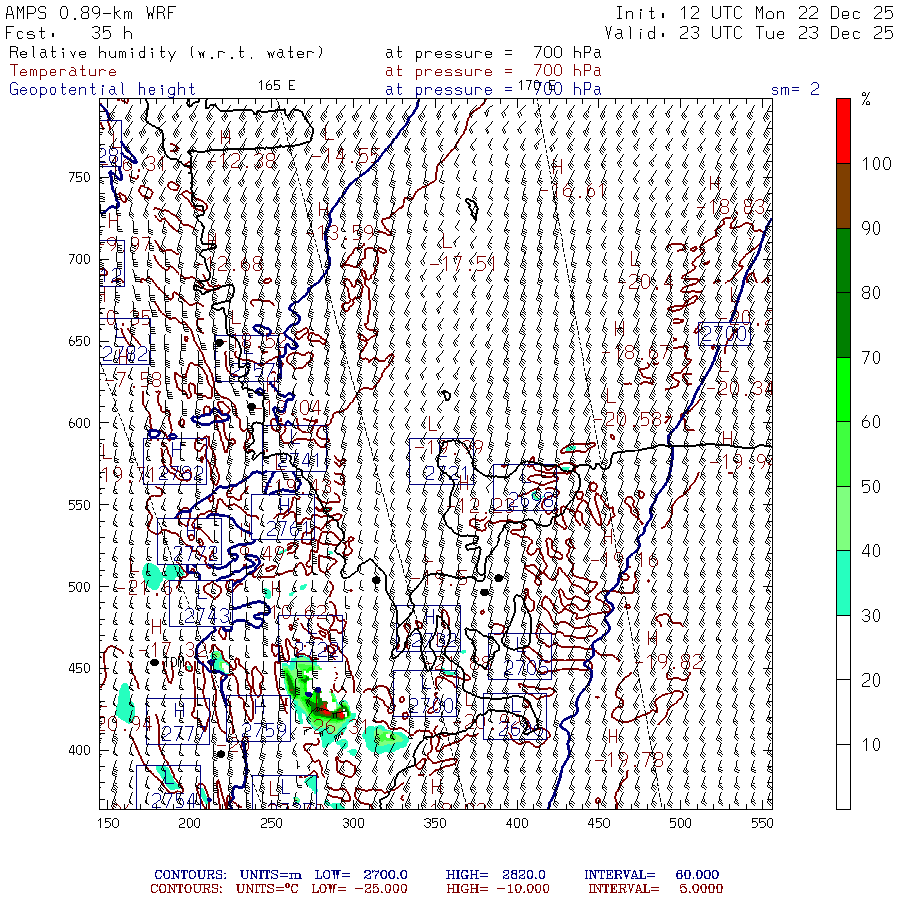
Task: Click the white 10–20 colorbar segment
Action: pos(843,712)
